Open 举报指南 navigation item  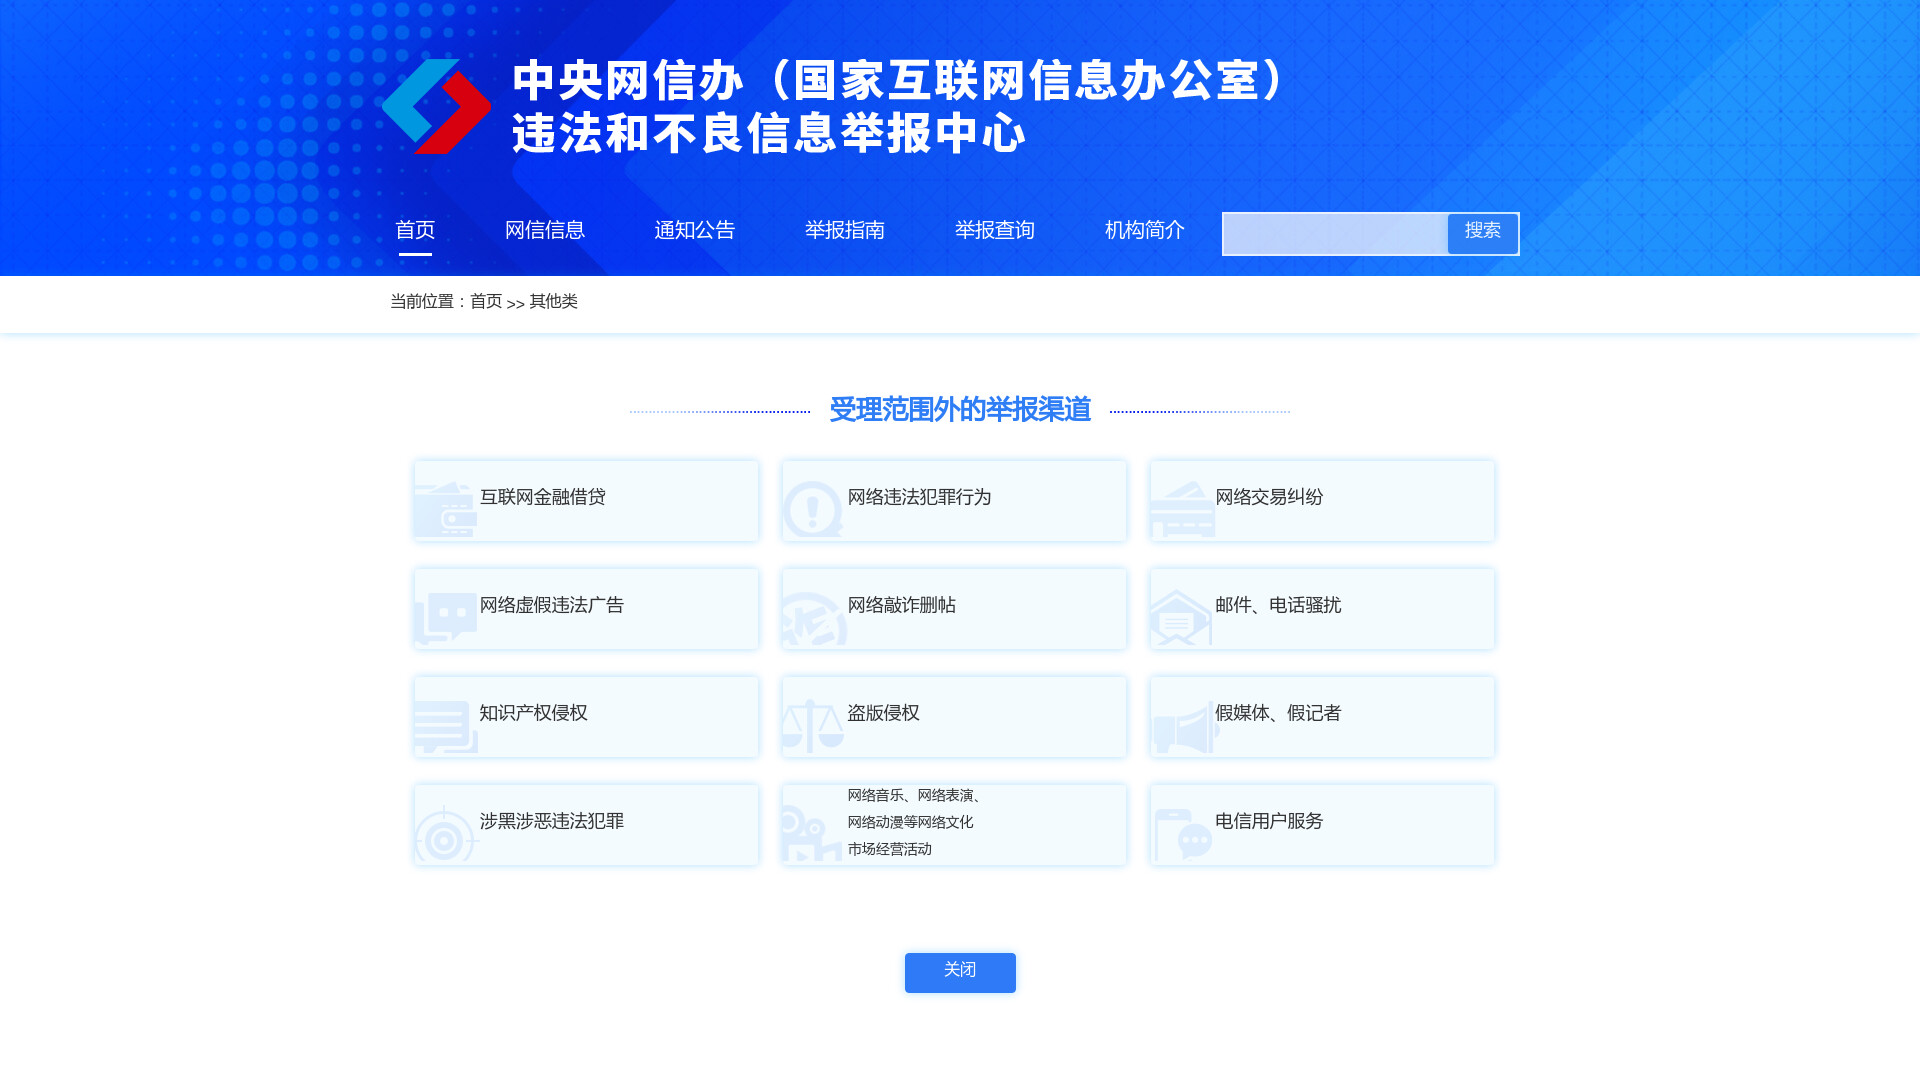click(845, 230)
